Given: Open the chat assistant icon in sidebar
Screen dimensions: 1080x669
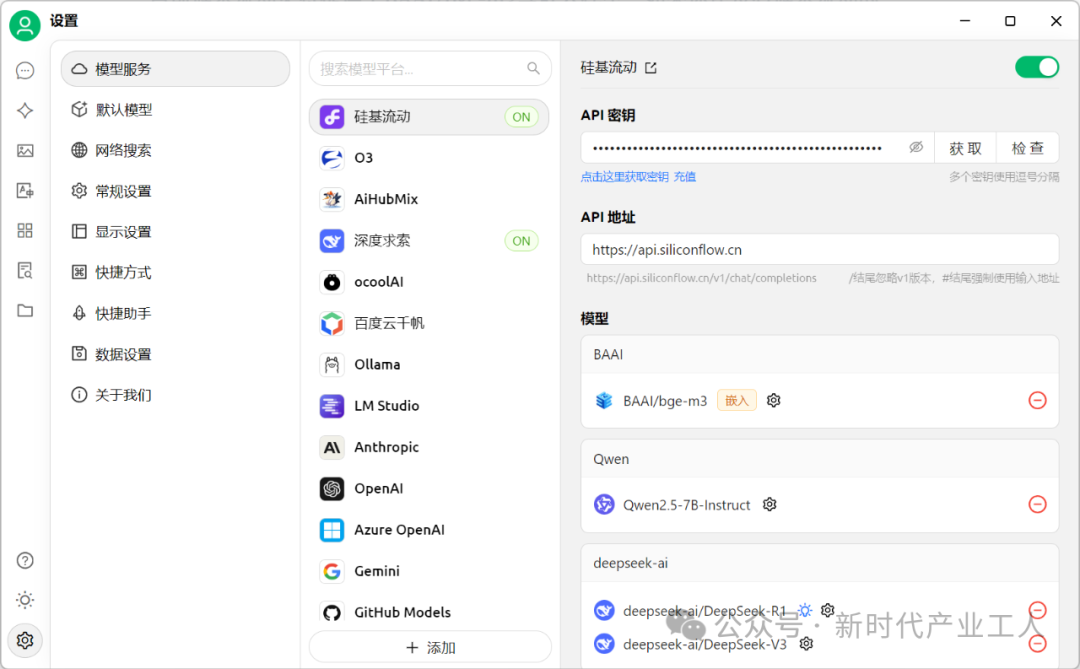Looking at the screenshot, I should click(25, 70).
